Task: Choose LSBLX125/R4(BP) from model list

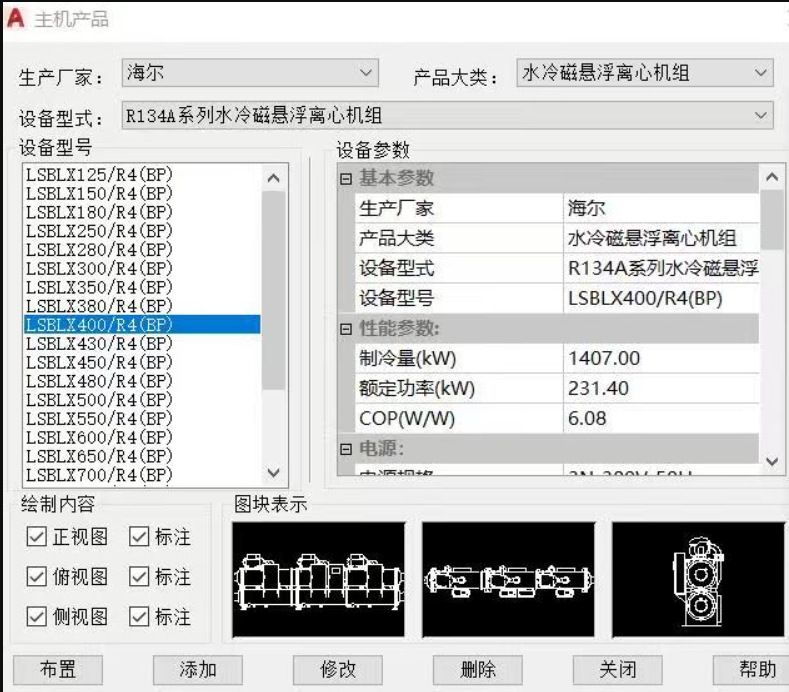Action: coord(100,174)
